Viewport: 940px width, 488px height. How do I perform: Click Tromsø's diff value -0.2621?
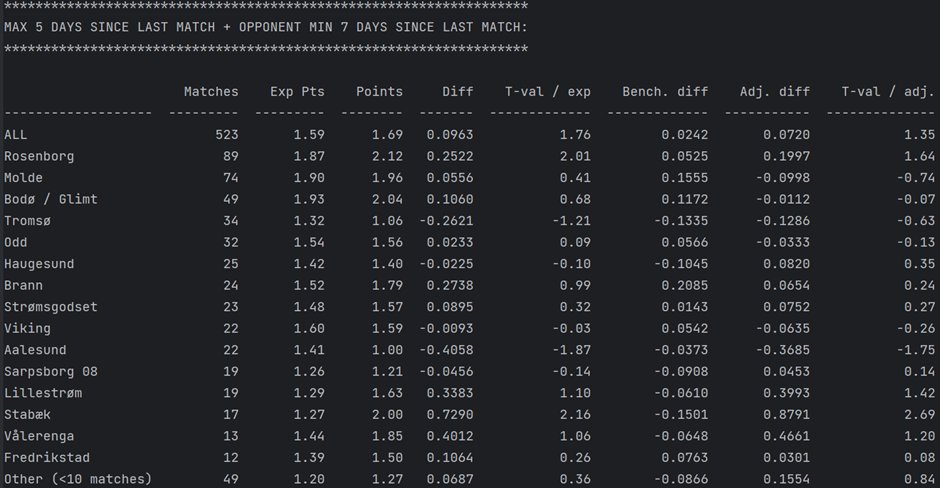(x=446, y=221)
